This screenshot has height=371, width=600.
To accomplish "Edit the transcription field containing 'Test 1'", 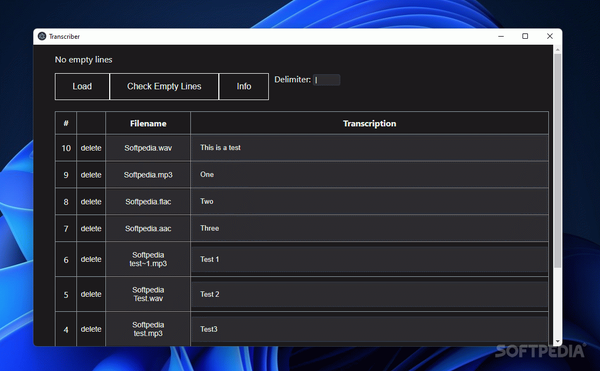I will click(x=369, y=259).
